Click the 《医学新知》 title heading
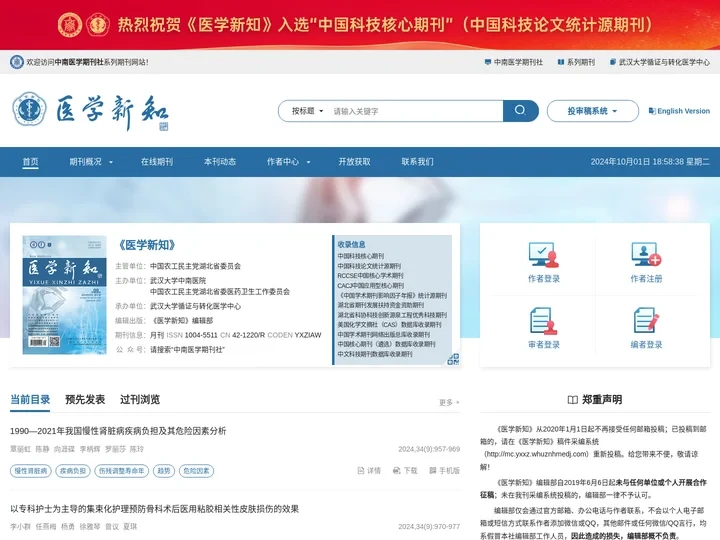The height and width of the screenshot is (540, 720). (x=146, y=245)
